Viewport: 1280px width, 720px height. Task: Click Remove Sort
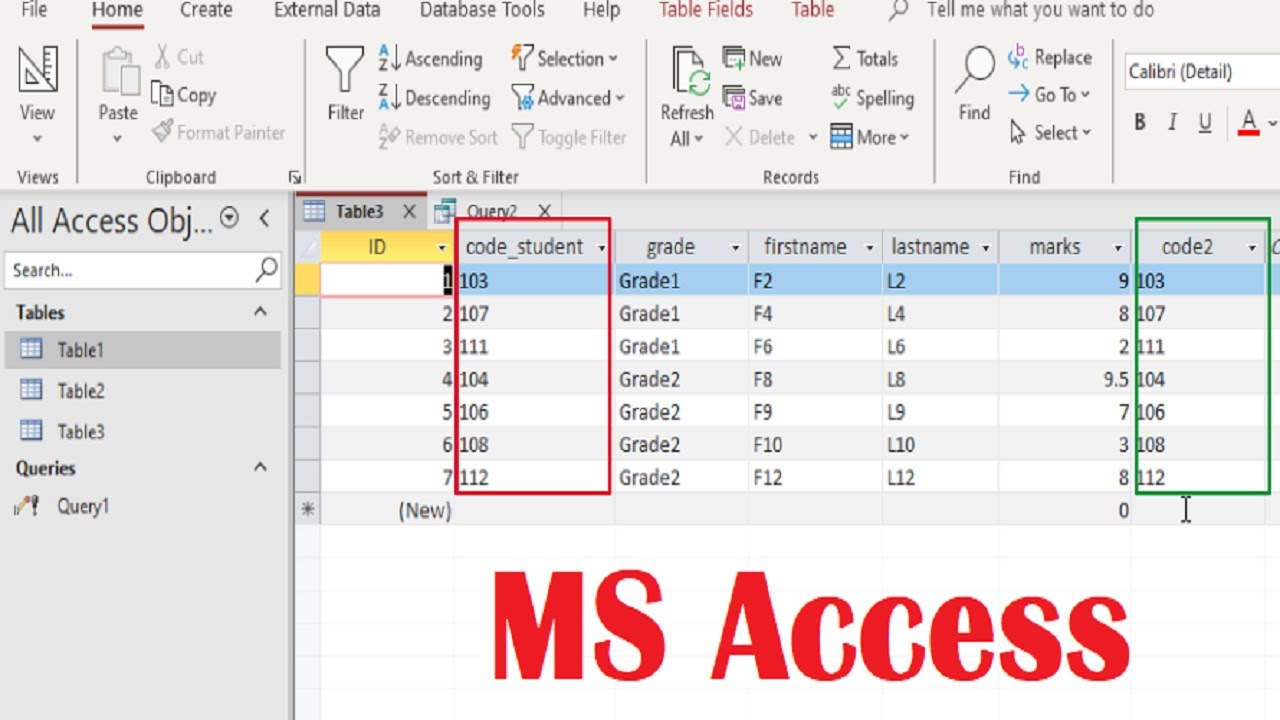point(438,137)
